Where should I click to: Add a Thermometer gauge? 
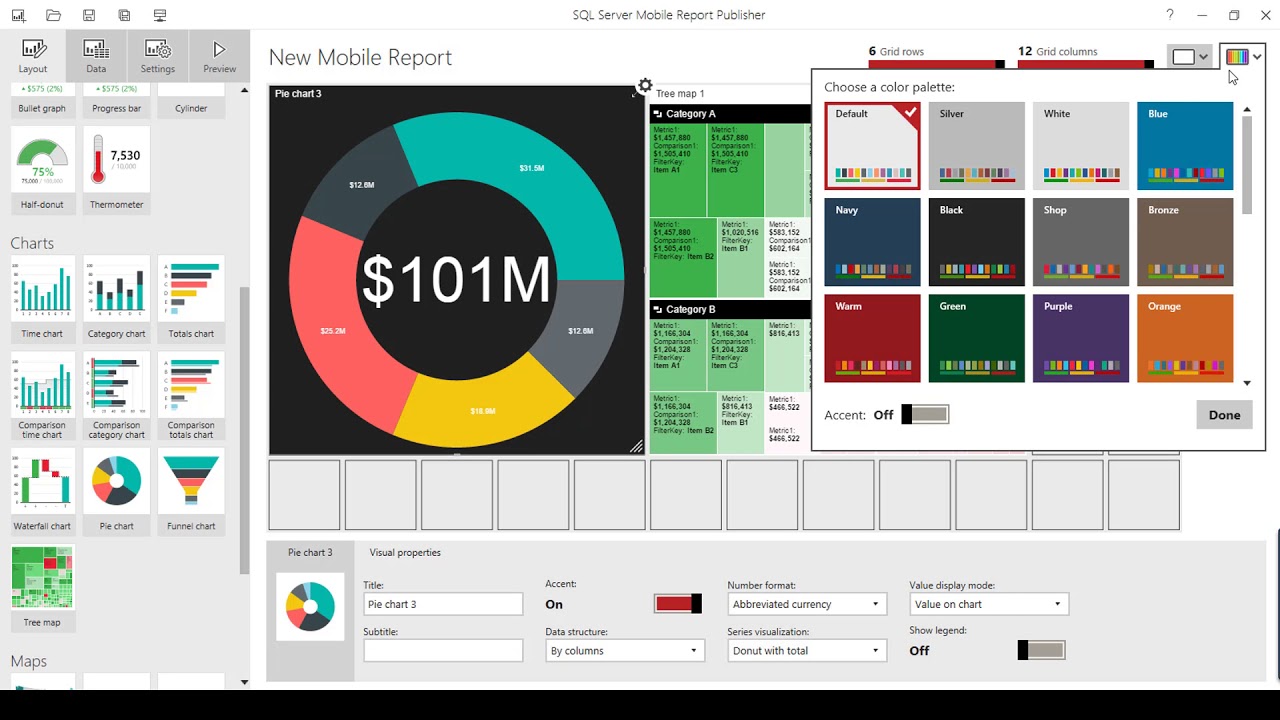[116, 170]
